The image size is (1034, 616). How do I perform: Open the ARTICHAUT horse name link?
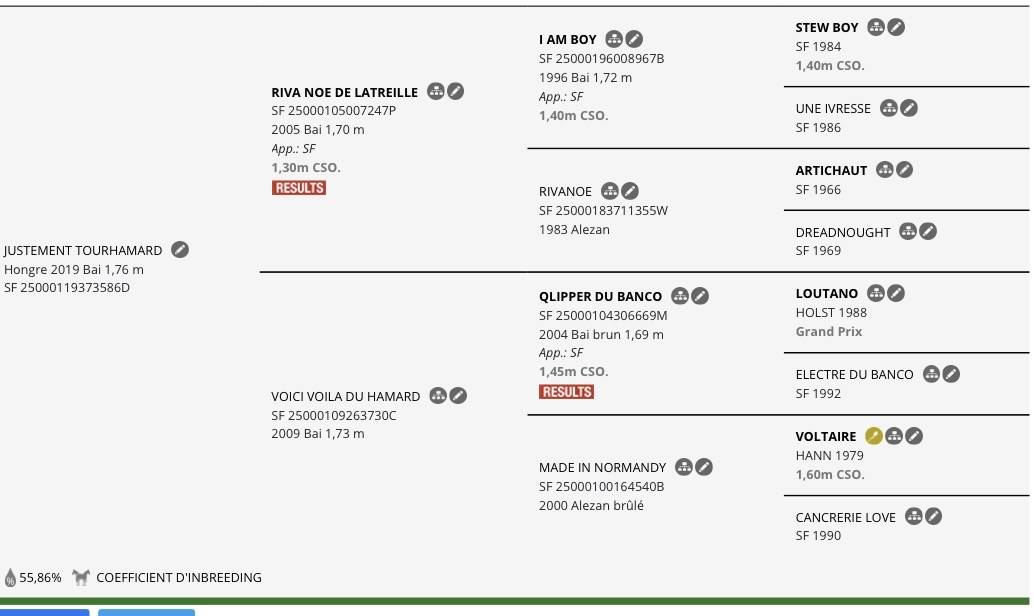pyautogui.click(x=831, y=170)
